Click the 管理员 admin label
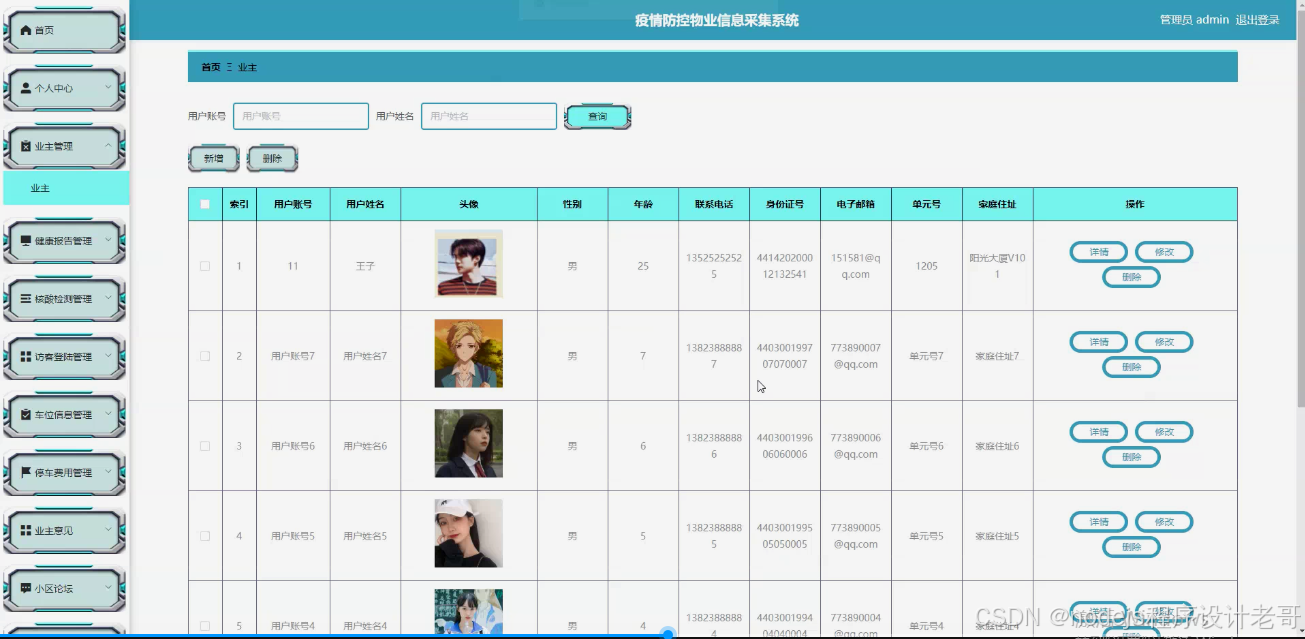Image resolution: width=1305 pixels, height=639 pixels. coord(1194,20)
